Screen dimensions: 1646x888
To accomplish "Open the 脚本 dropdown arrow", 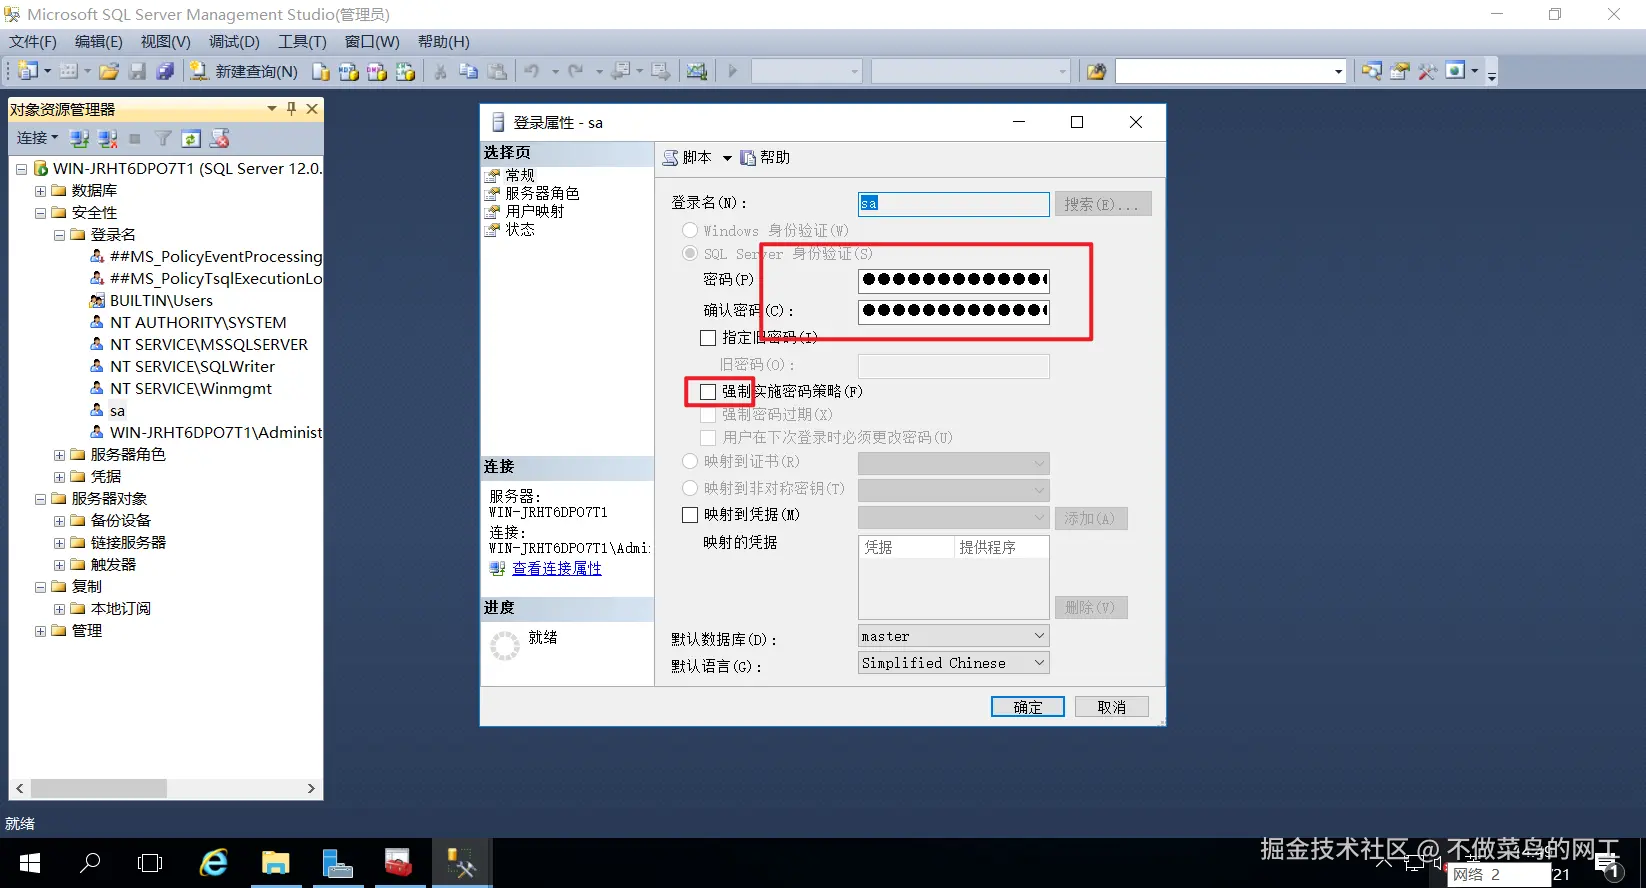I will pos(727,158).
